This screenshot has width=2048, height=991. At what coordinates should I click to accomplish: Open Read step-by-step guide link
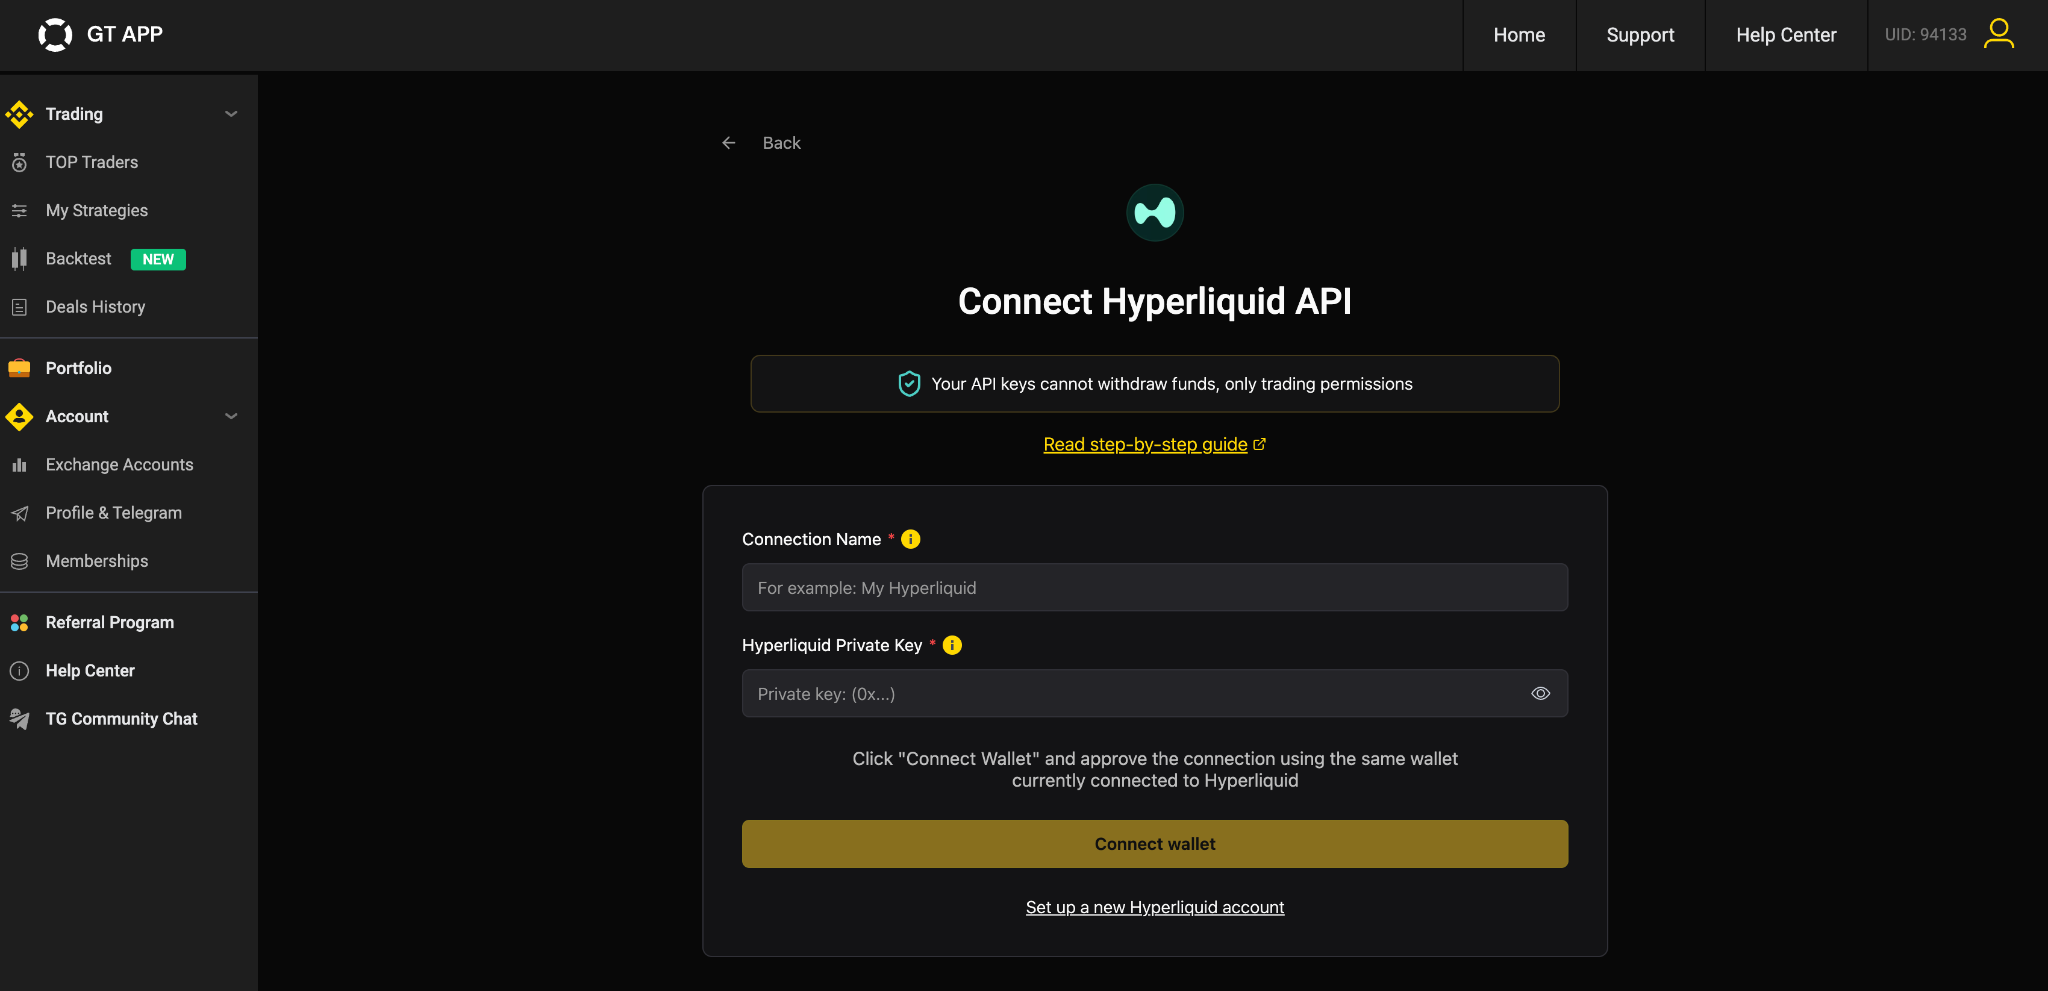click(1145, 444)
